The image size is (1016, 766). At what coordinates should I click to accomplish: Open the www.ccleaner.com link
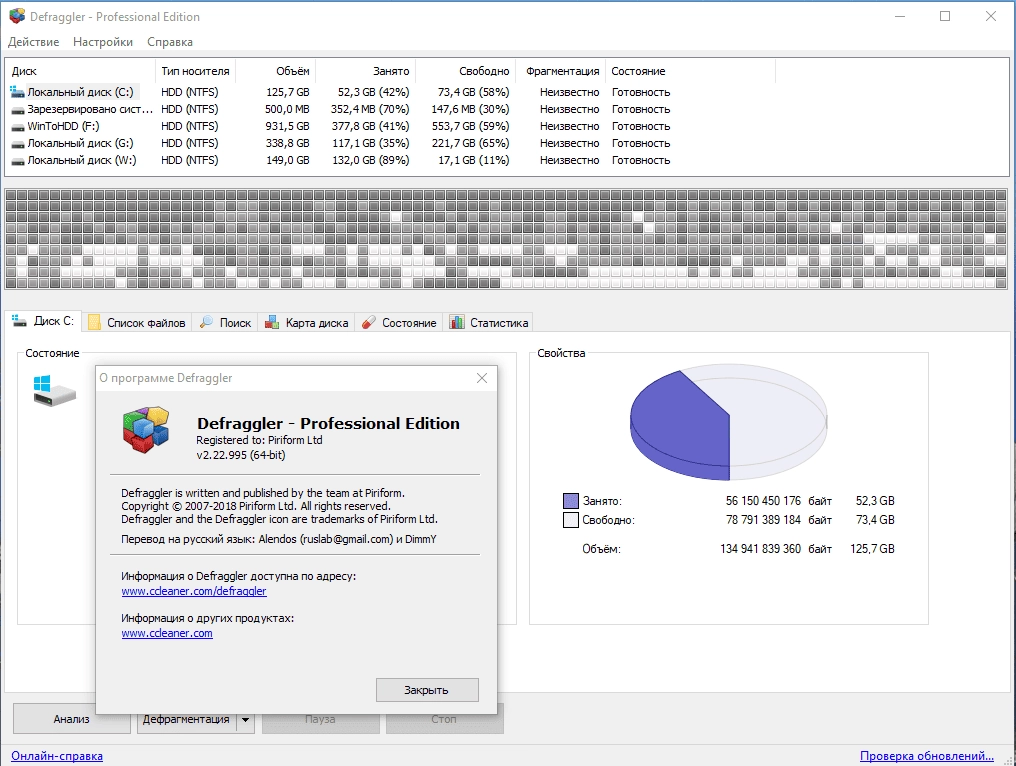coord(167,633)
